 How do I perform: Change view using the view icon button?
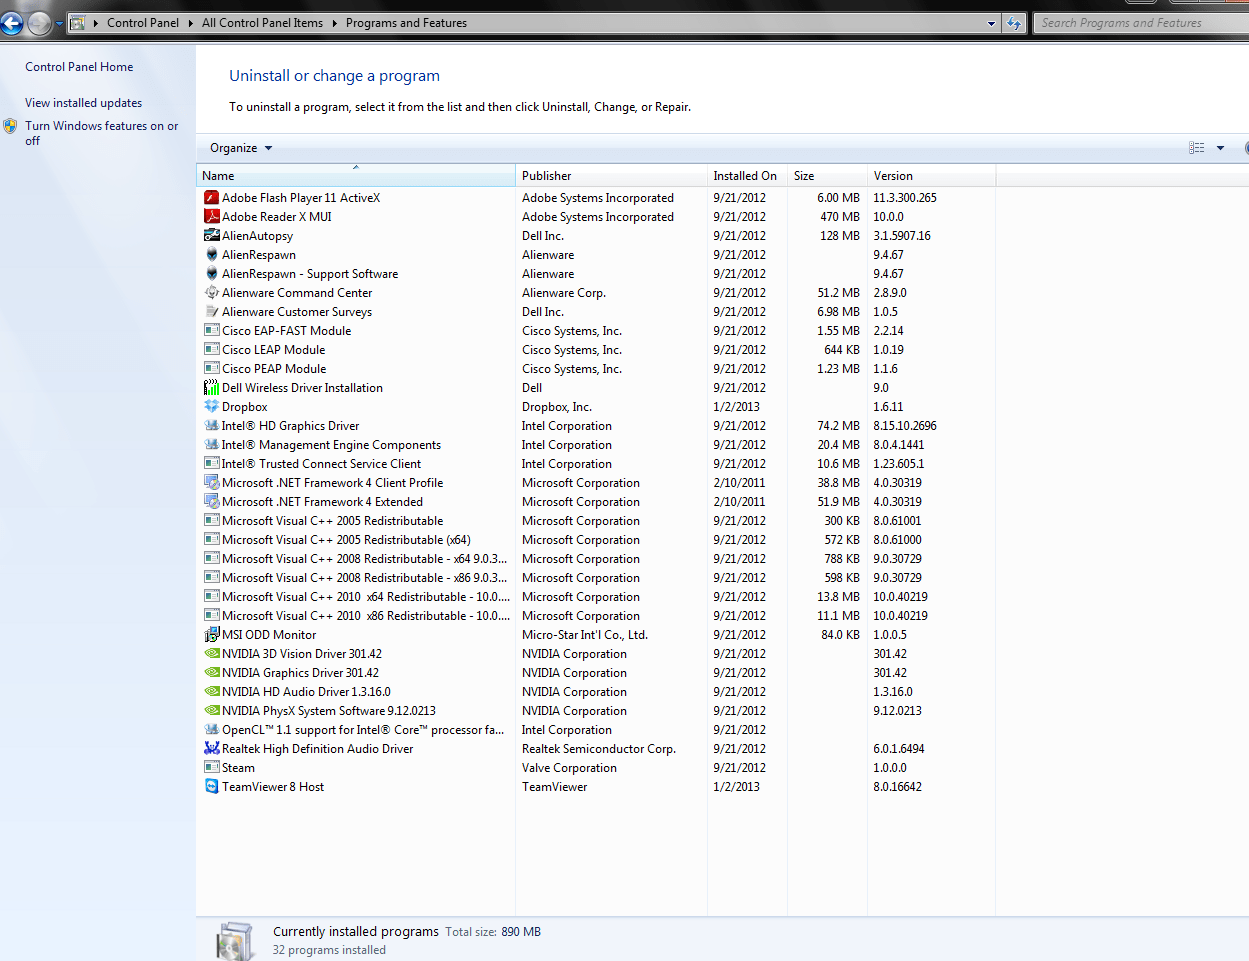[x=1196, y=148]
